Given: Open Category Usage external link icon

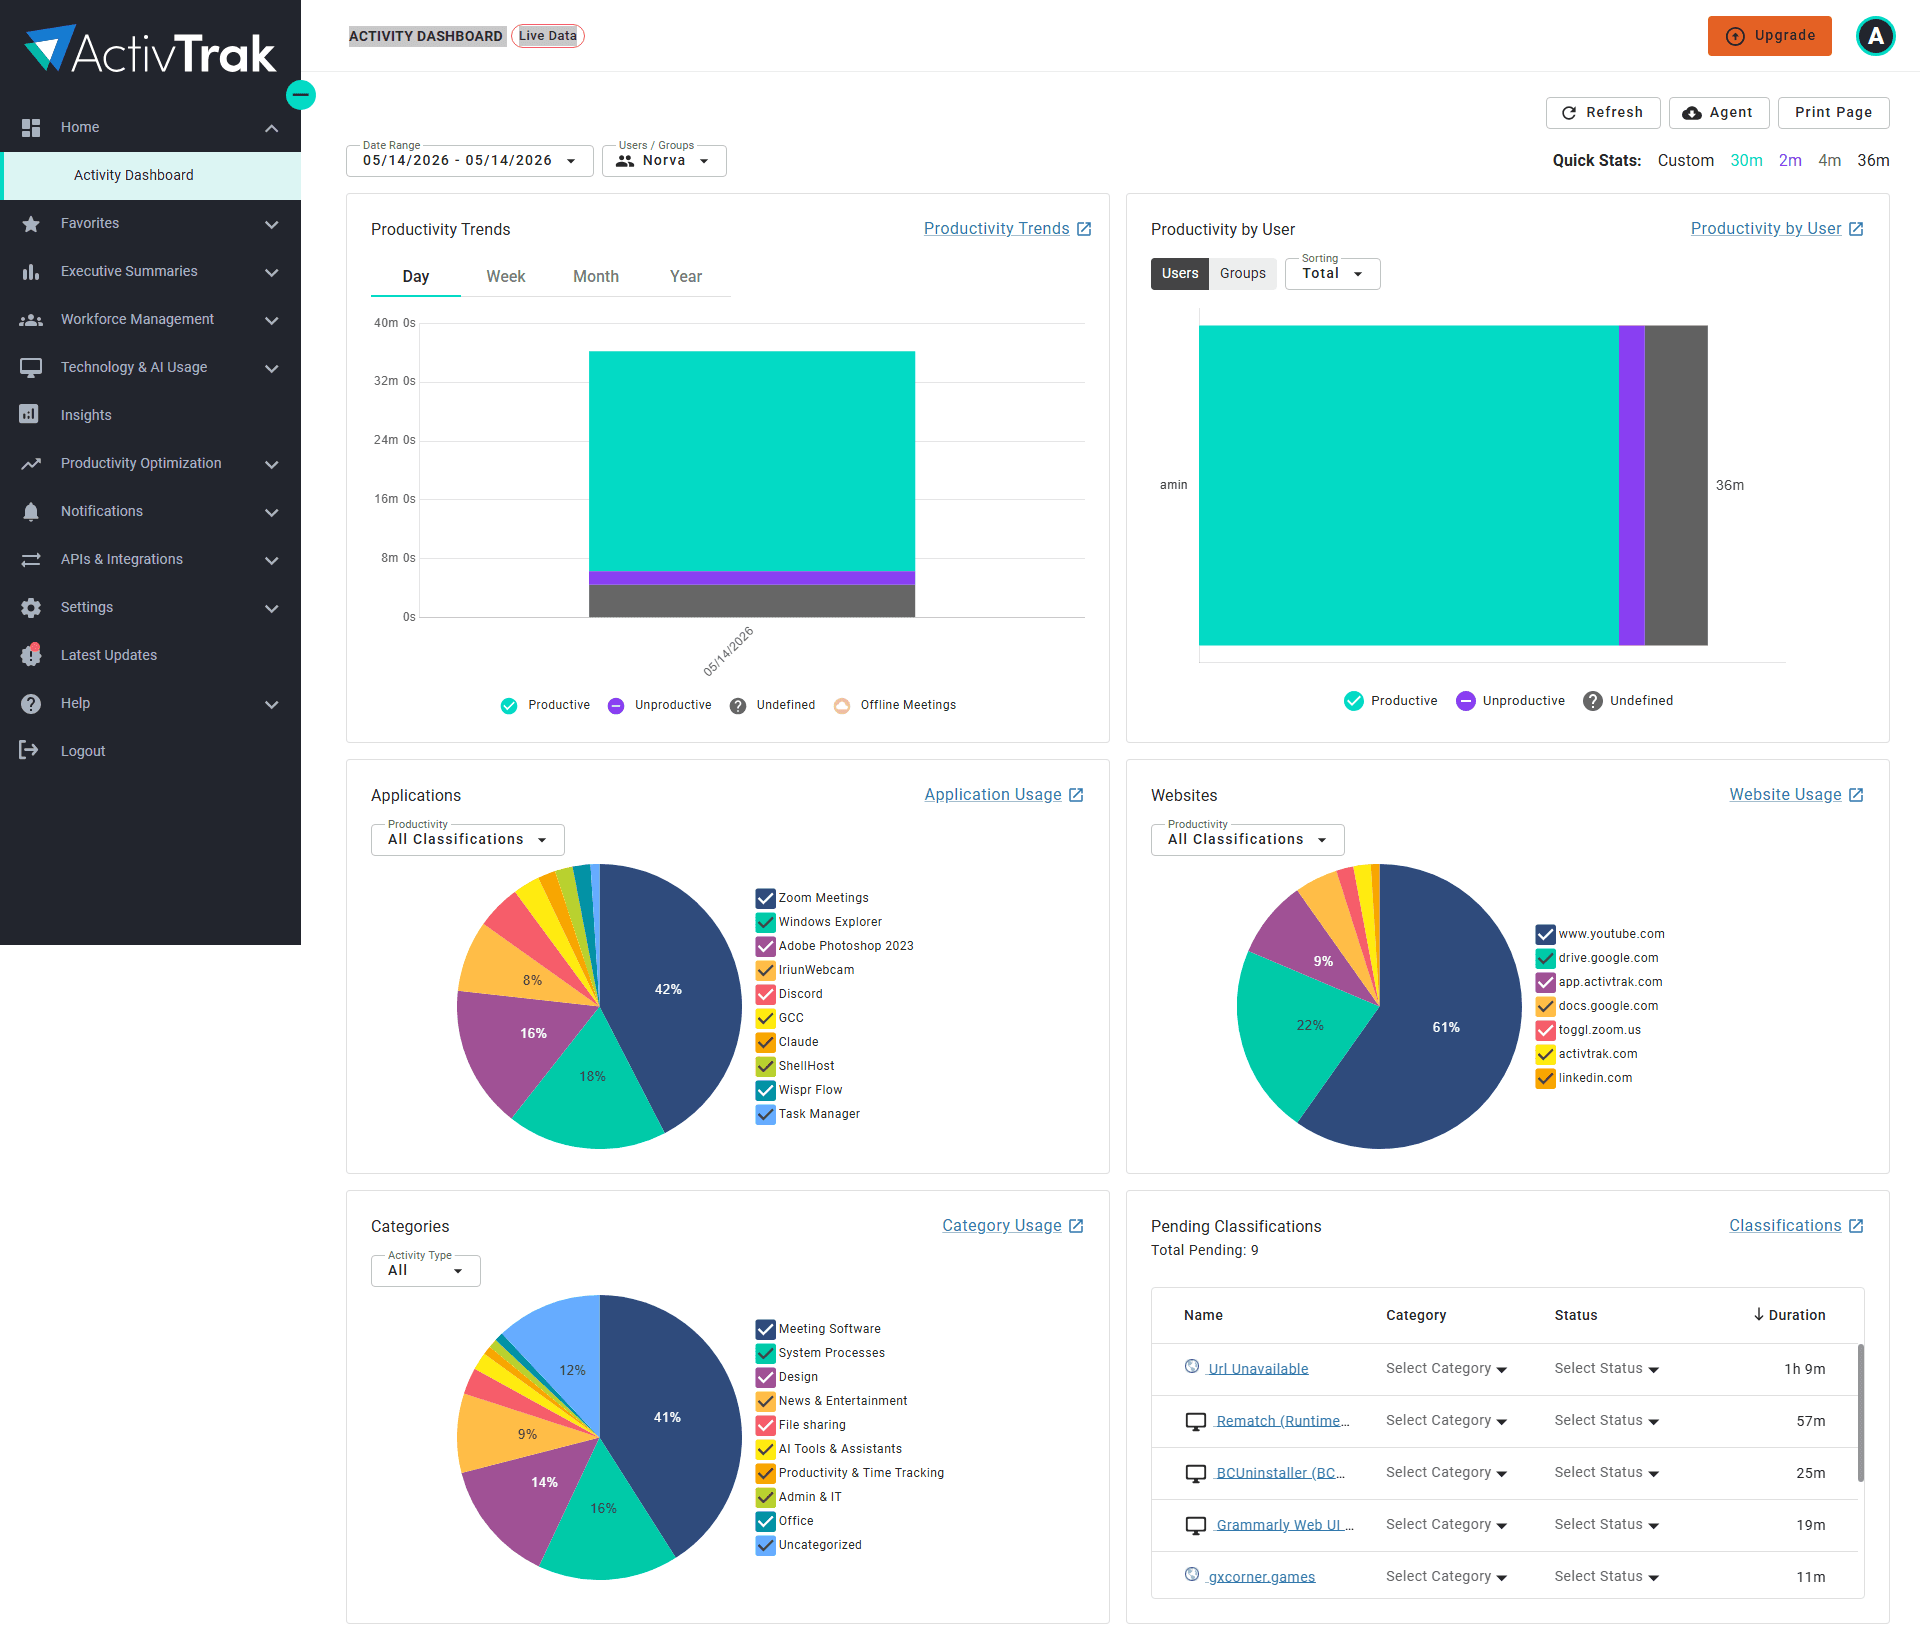Looking at the screenshot, I should pyautogui.click(x=1076, y=1226).
